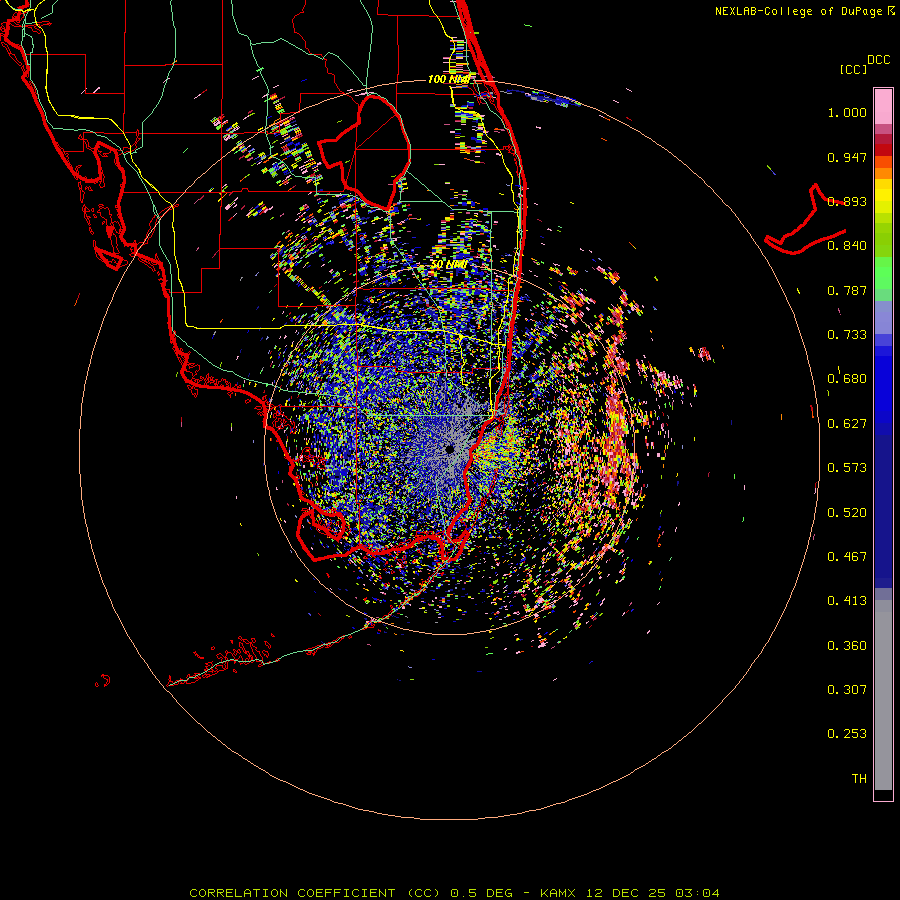Select the 0.413 color scale value
The image size is (900, 900).
point(847,601)
